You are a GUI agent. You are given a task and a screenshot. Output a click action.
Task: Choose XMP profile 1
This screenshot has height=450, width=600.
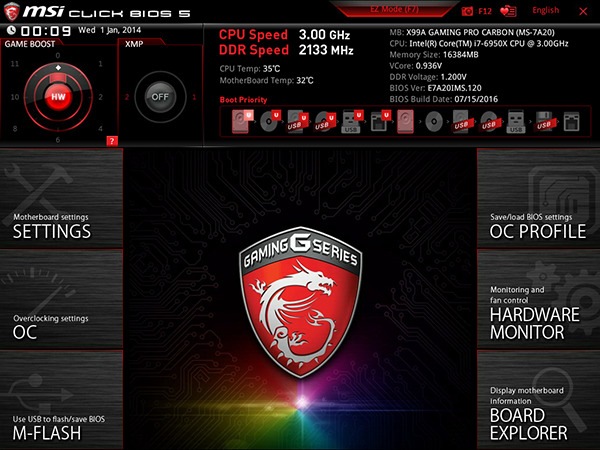[x=194, y=97]
